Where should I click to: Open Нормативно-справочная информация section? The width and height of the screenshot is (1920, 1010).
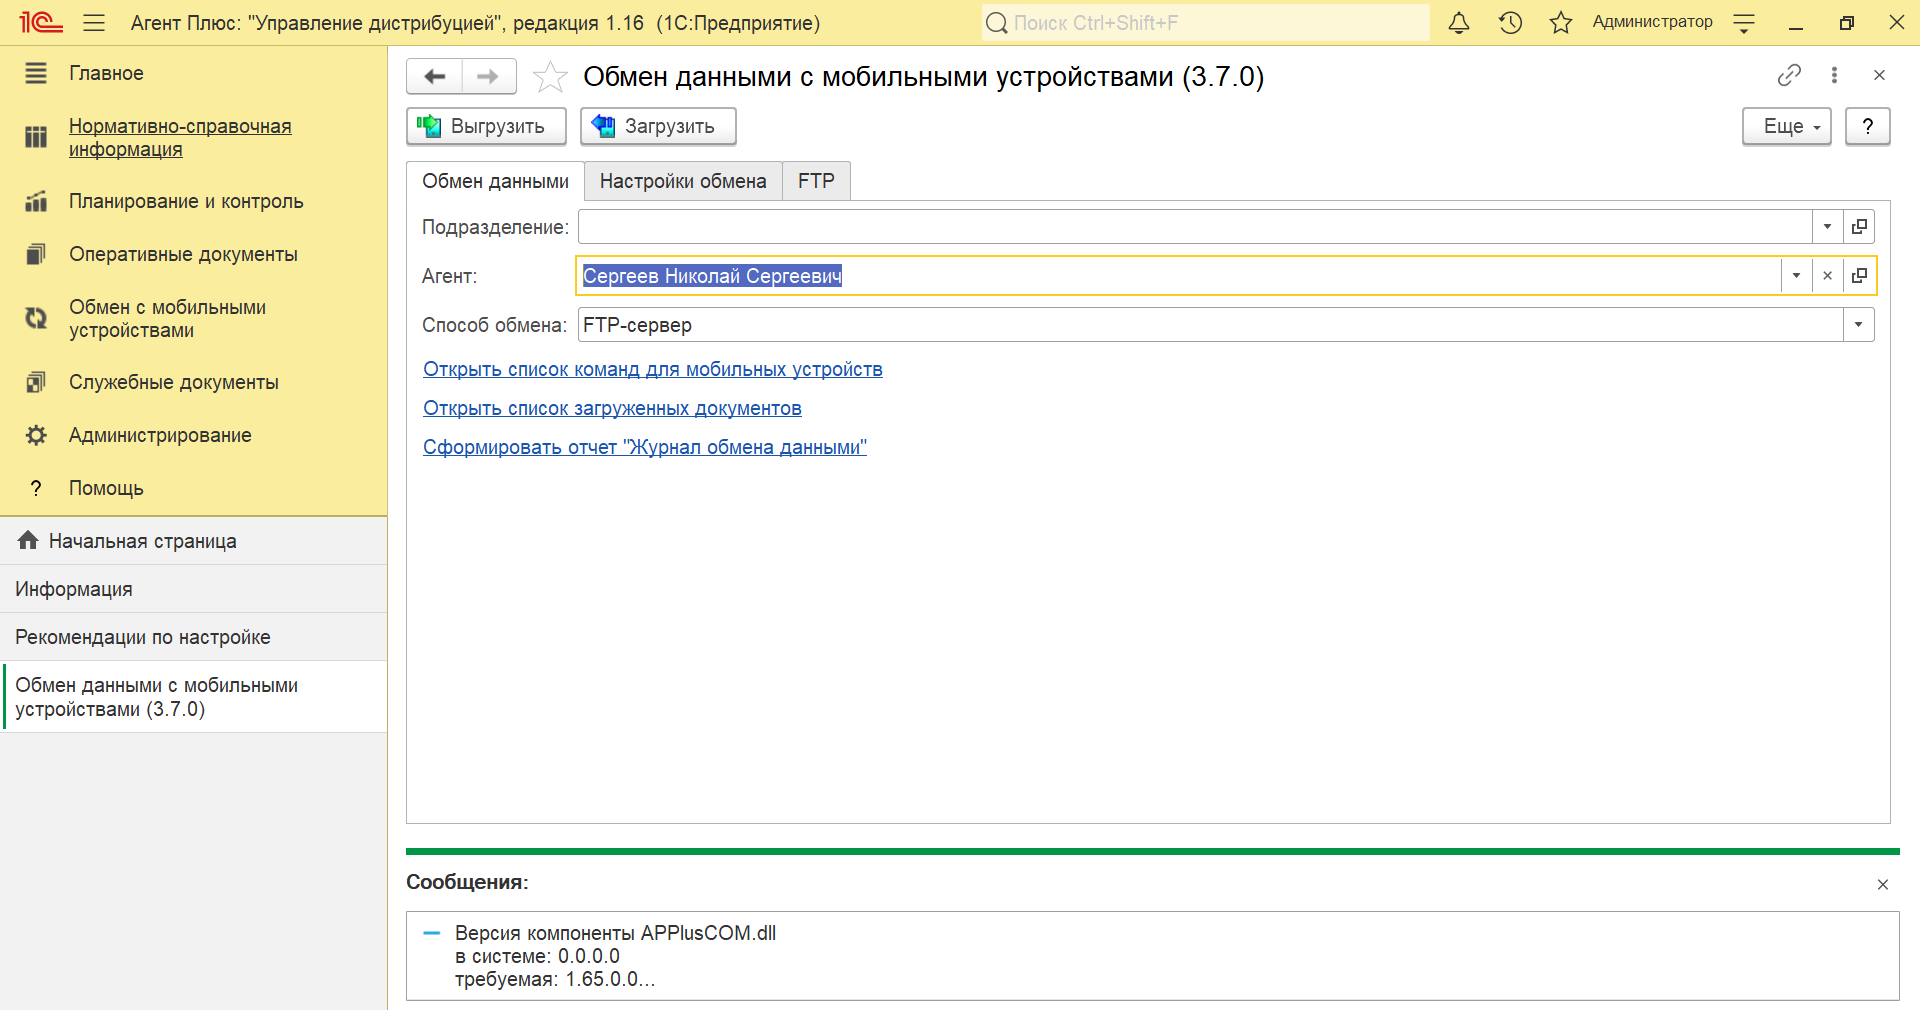coord(180,138)
